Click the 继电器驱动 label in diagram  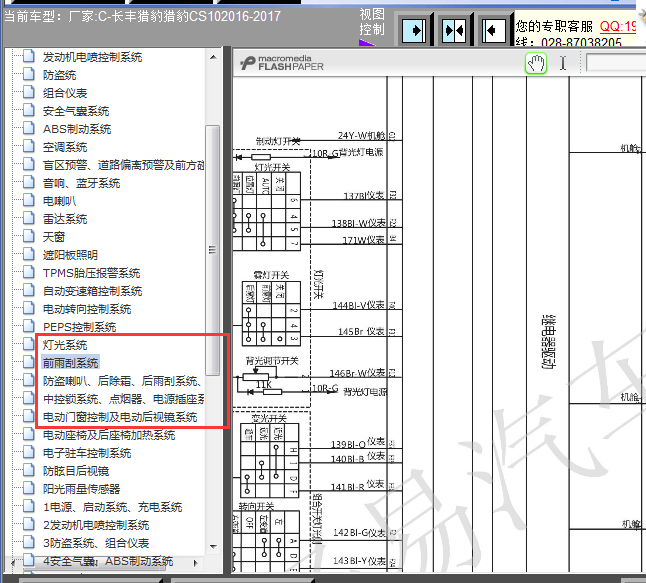[x=548, y=342]
